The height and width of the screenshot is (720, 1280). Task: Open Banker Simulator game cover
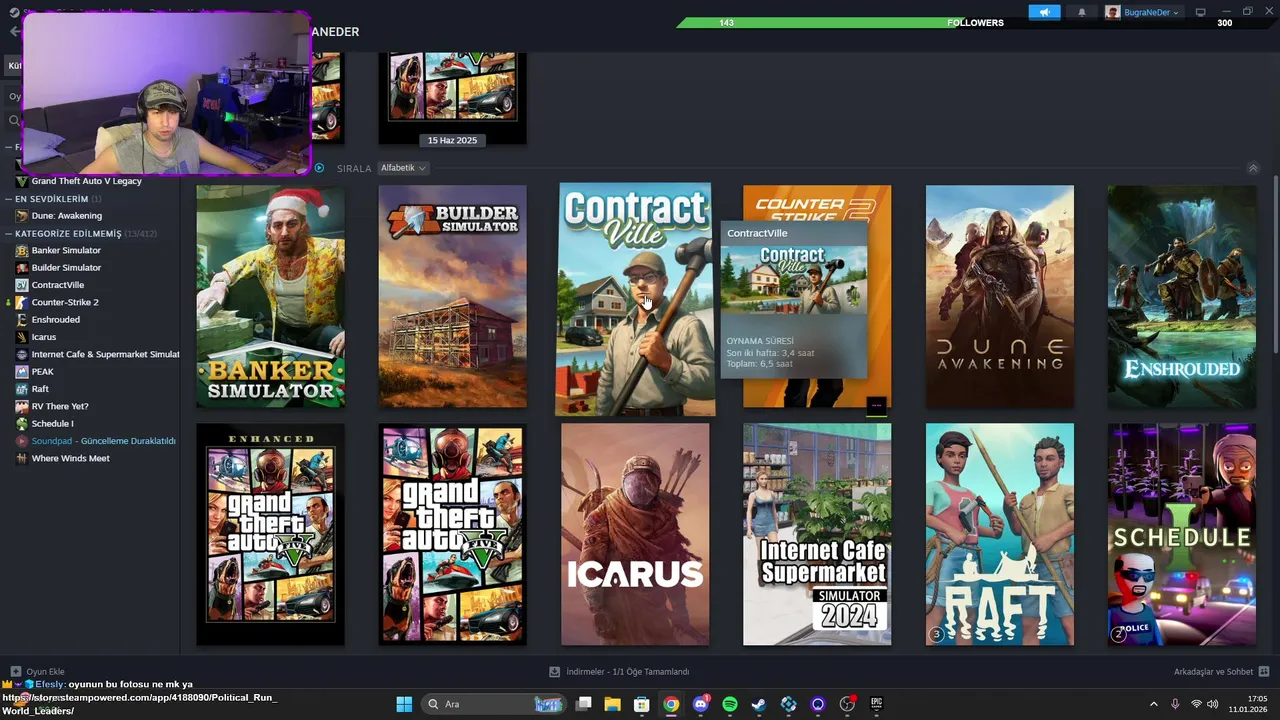coord(270,296)
